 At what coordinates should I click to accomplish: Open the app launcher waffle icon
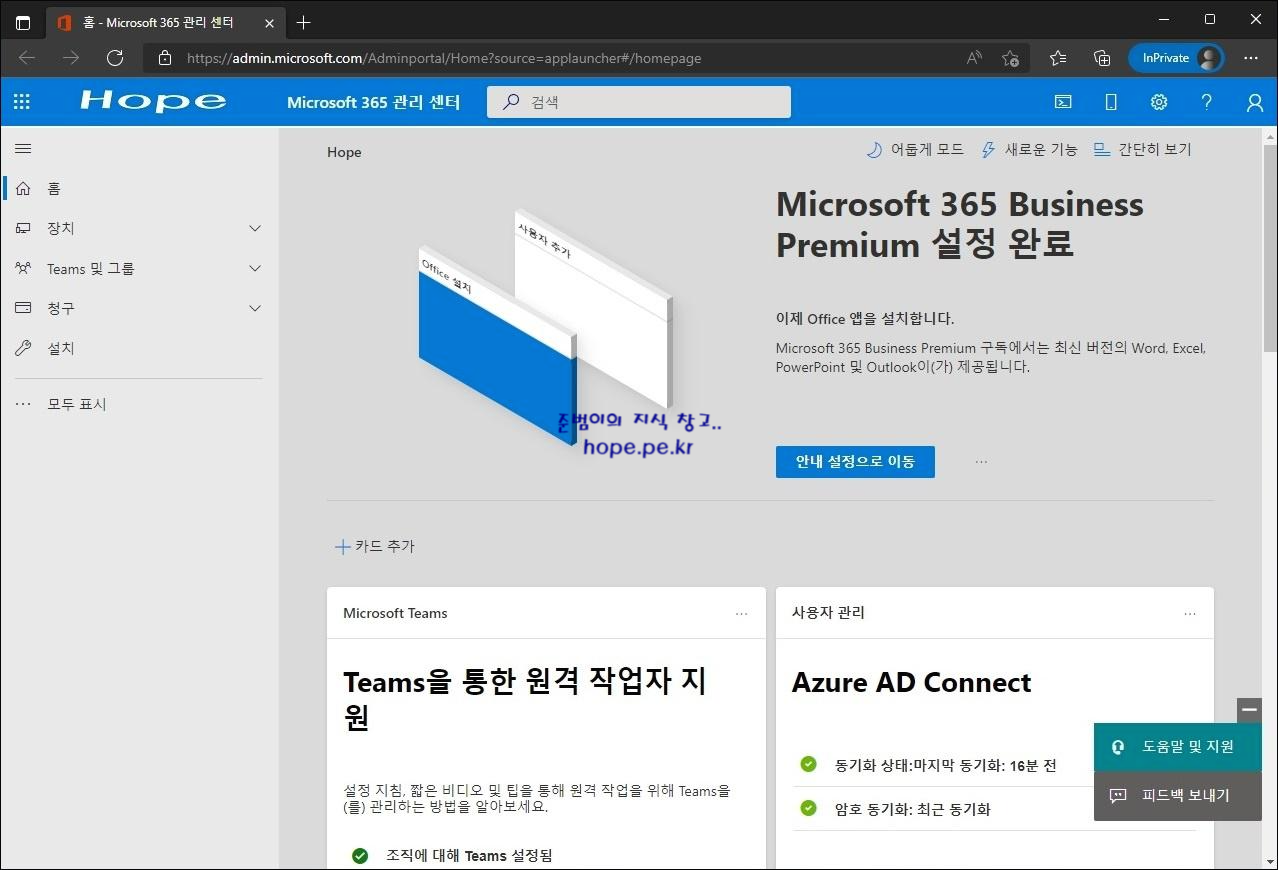coord(22,101)
